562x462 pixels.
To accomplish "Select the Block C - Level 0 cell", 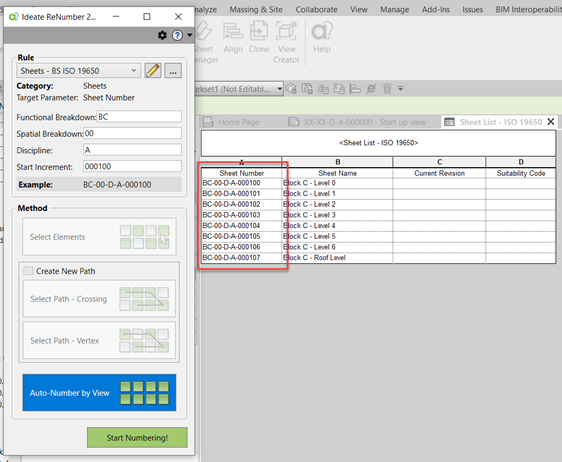I will (337, 183).
